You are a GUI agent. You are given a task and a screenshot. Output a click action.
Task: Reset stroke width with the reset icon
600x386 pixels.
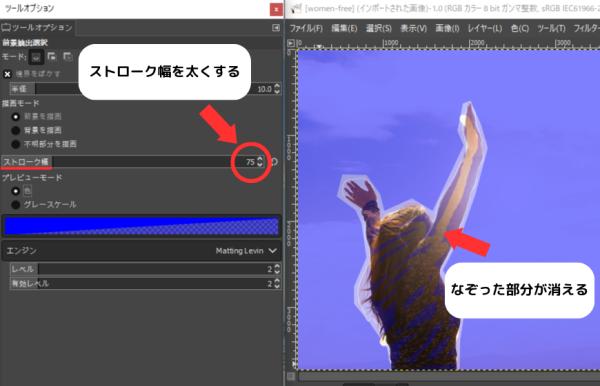coord(274,162)
